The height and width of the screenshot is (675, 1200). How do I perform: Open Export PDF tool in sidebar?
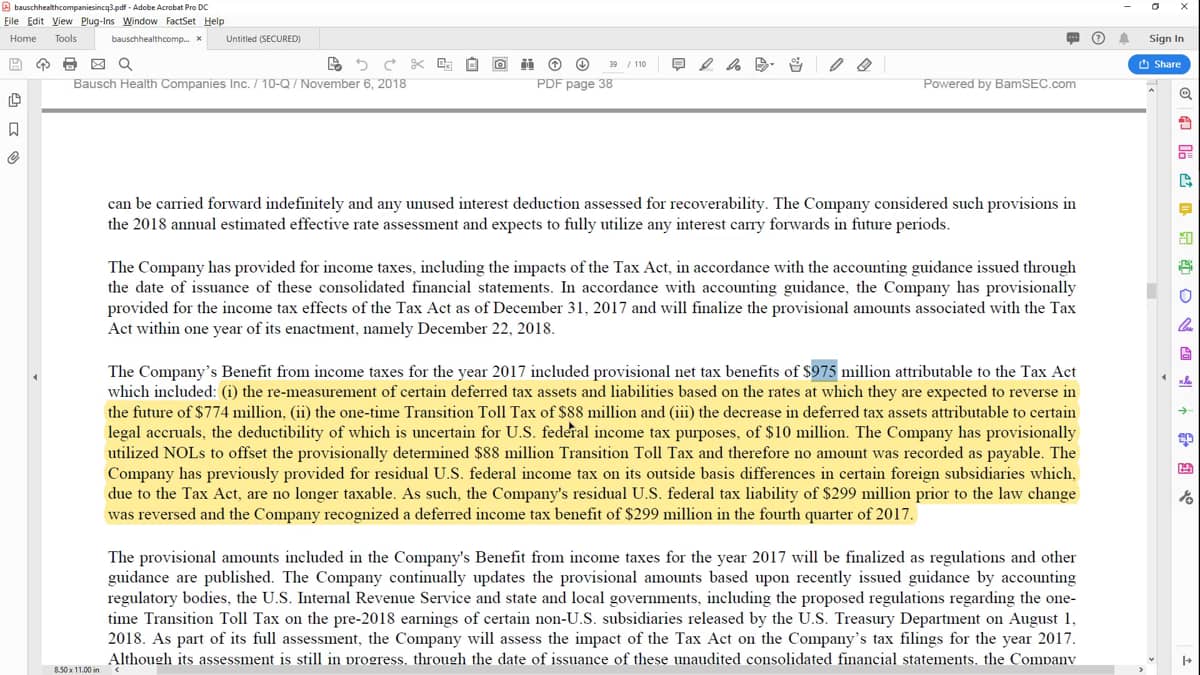1185,180
